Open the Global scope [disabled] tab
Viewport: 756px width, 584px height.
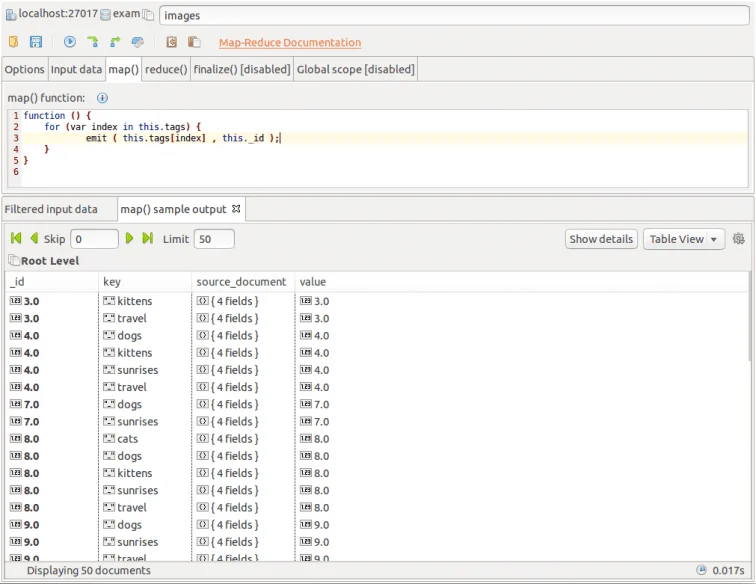click(355, 69)
